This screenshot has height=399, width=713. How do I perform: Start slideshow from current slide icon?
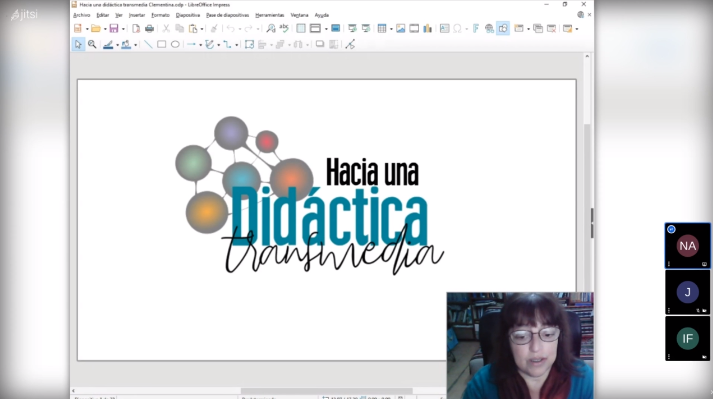point(366,29)
